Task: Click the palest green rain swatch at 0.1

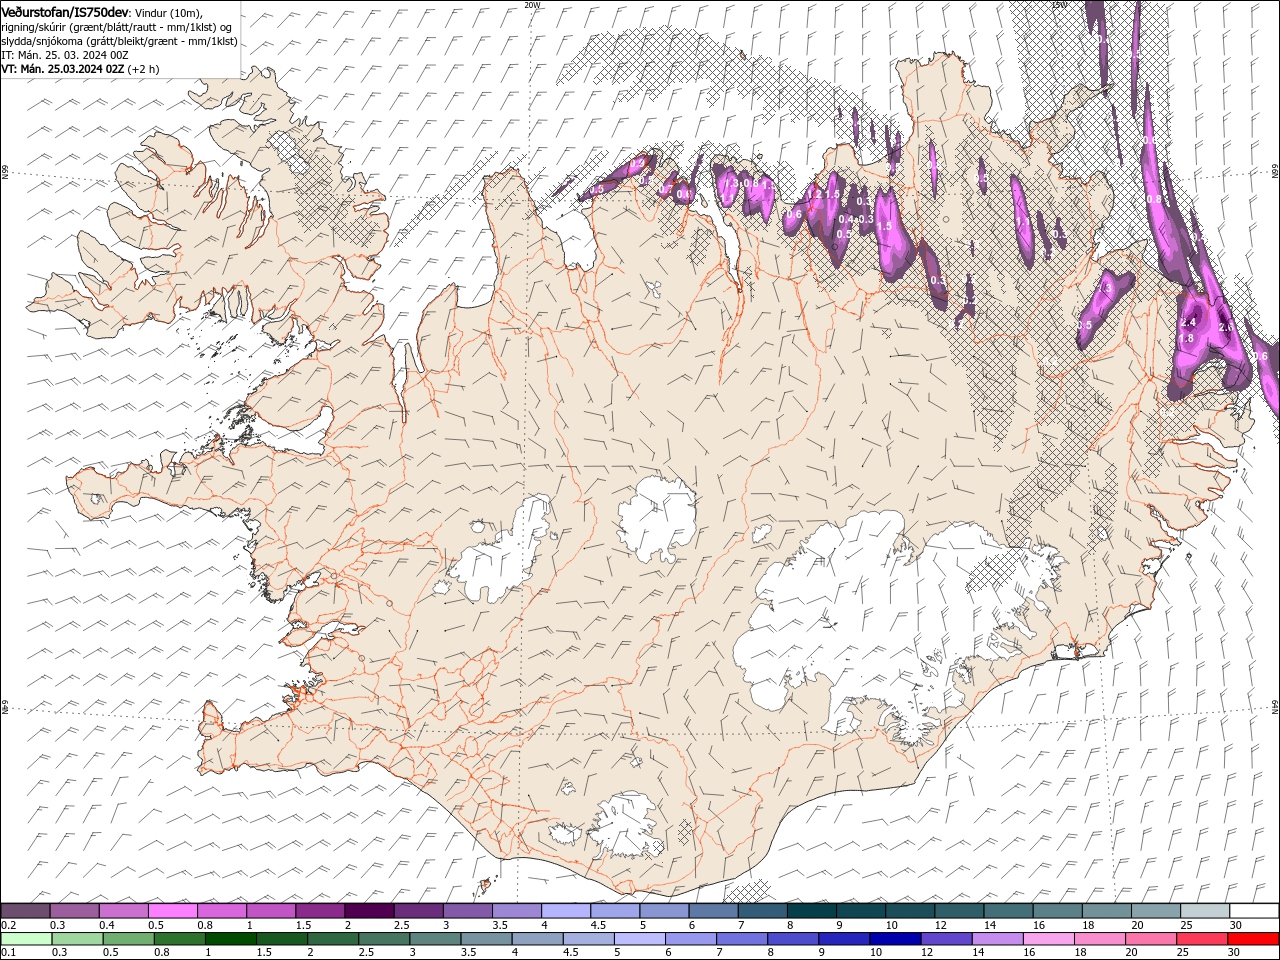Action: click(x=26, y=939)
